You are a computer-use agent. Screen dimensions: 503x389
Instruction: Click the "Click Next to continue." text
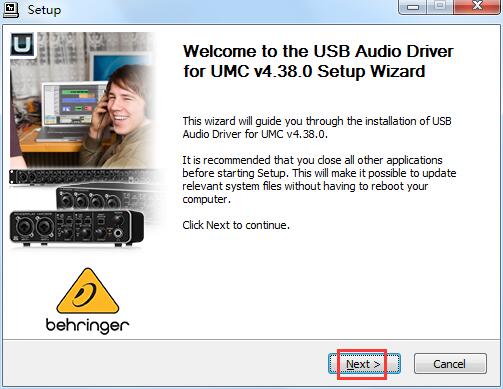tap(236, 225)
